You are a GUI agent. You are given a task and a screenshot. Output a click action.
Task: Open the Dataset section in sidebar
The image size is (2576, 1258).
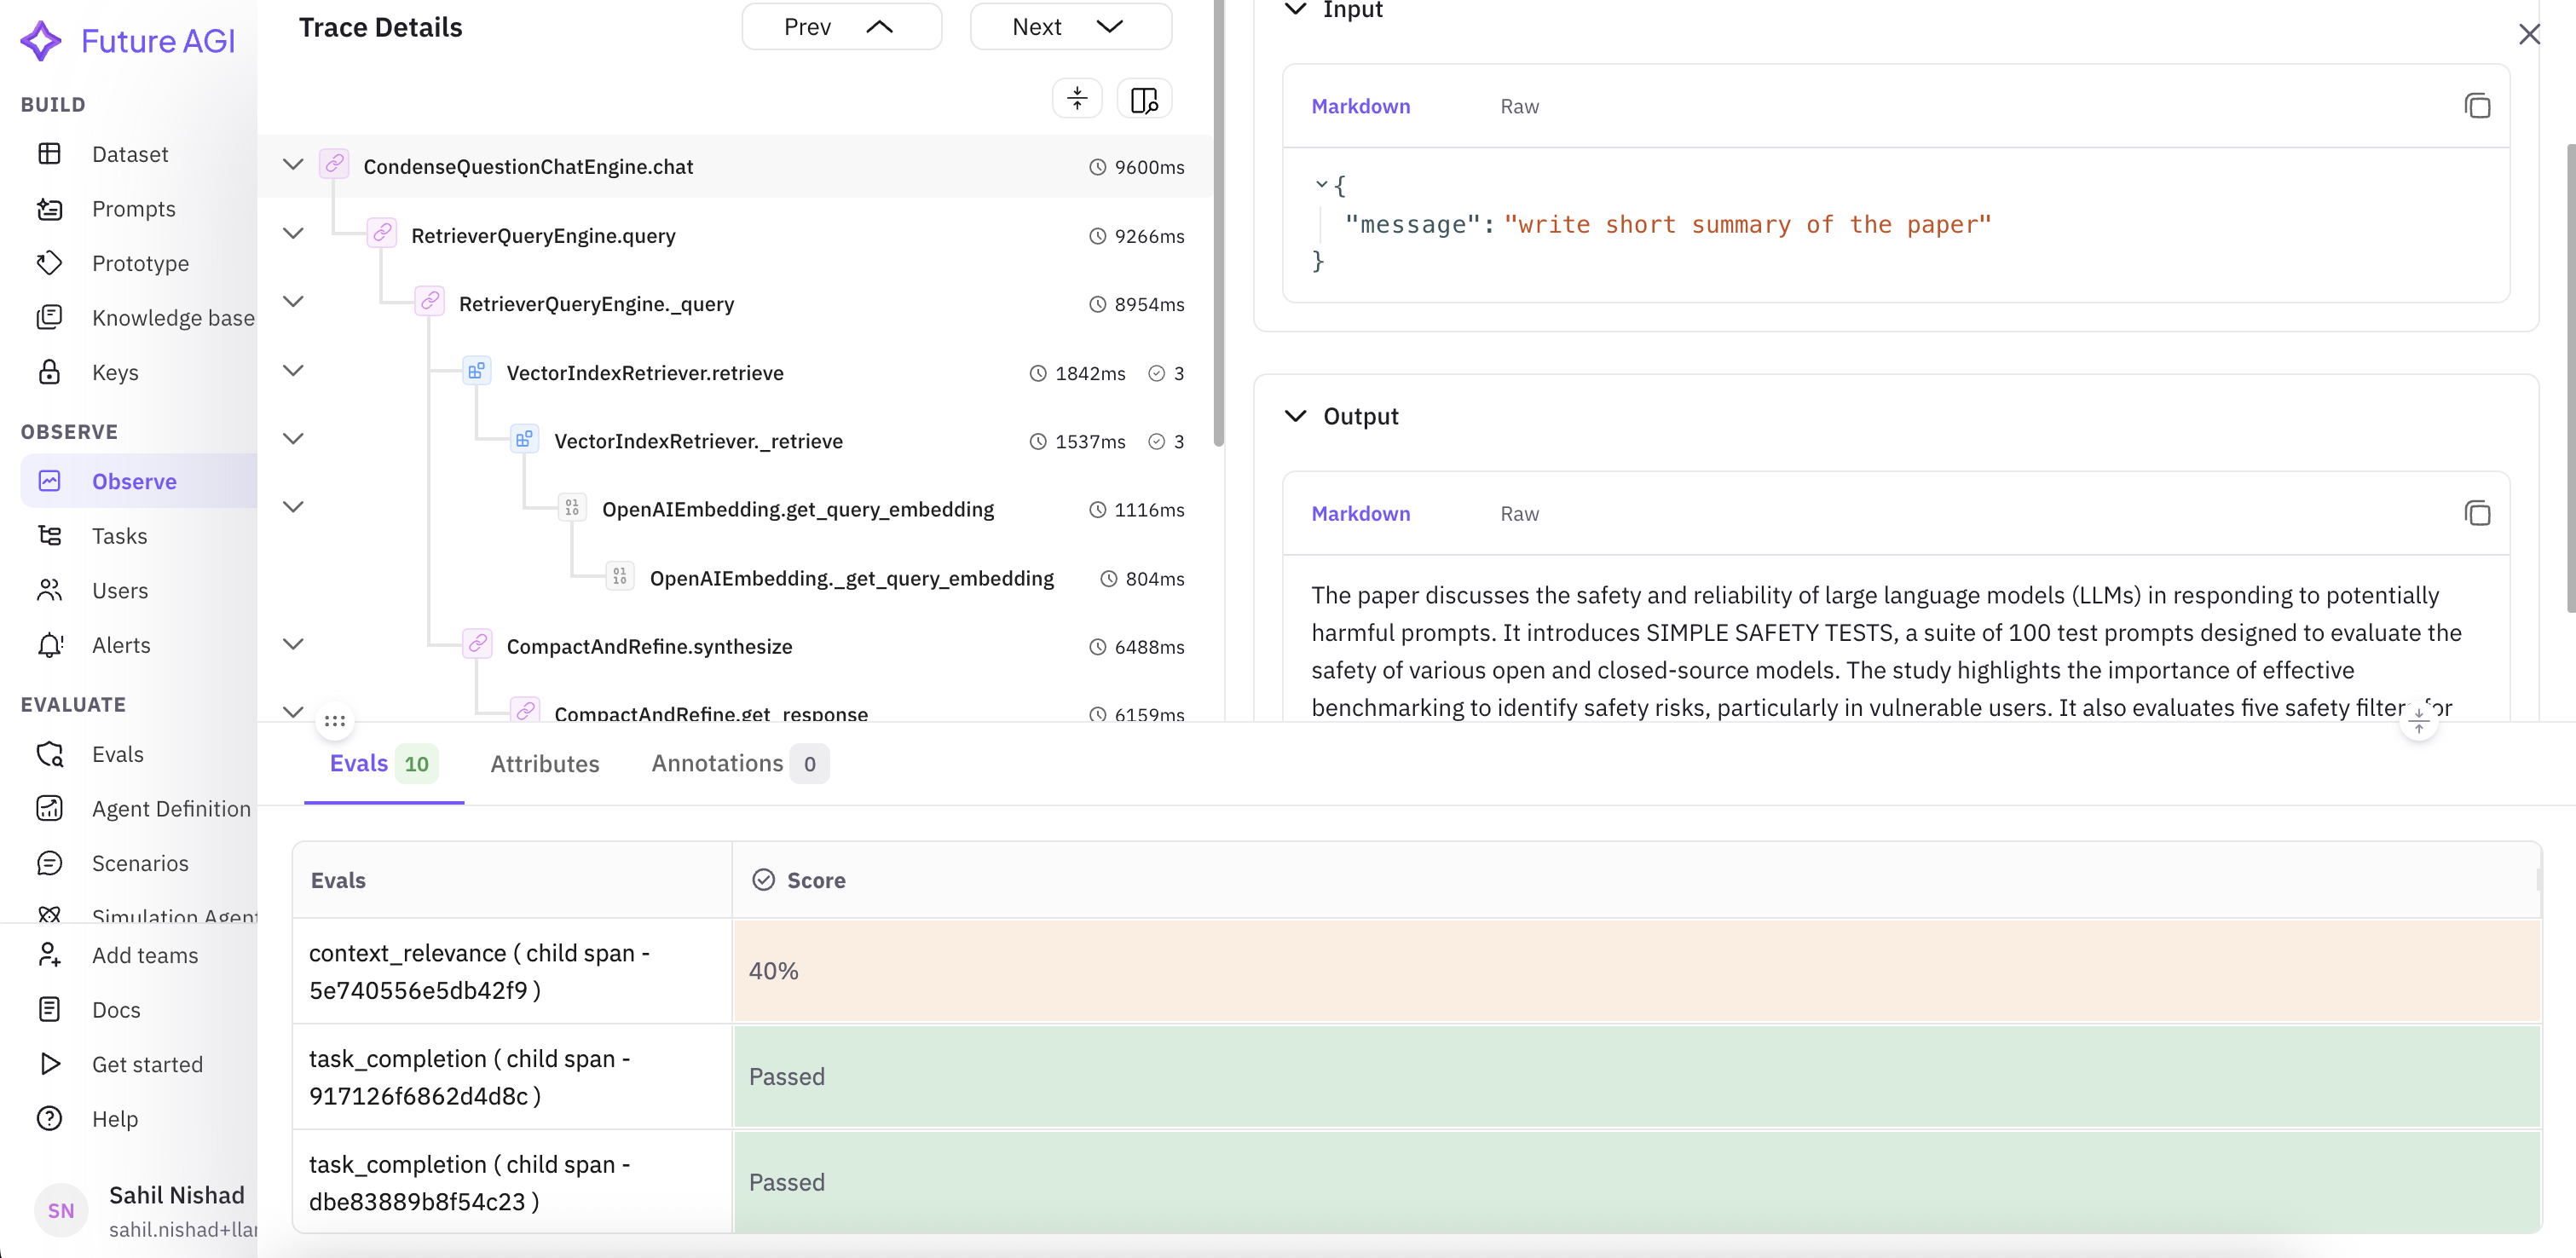[x=130, y=154]
